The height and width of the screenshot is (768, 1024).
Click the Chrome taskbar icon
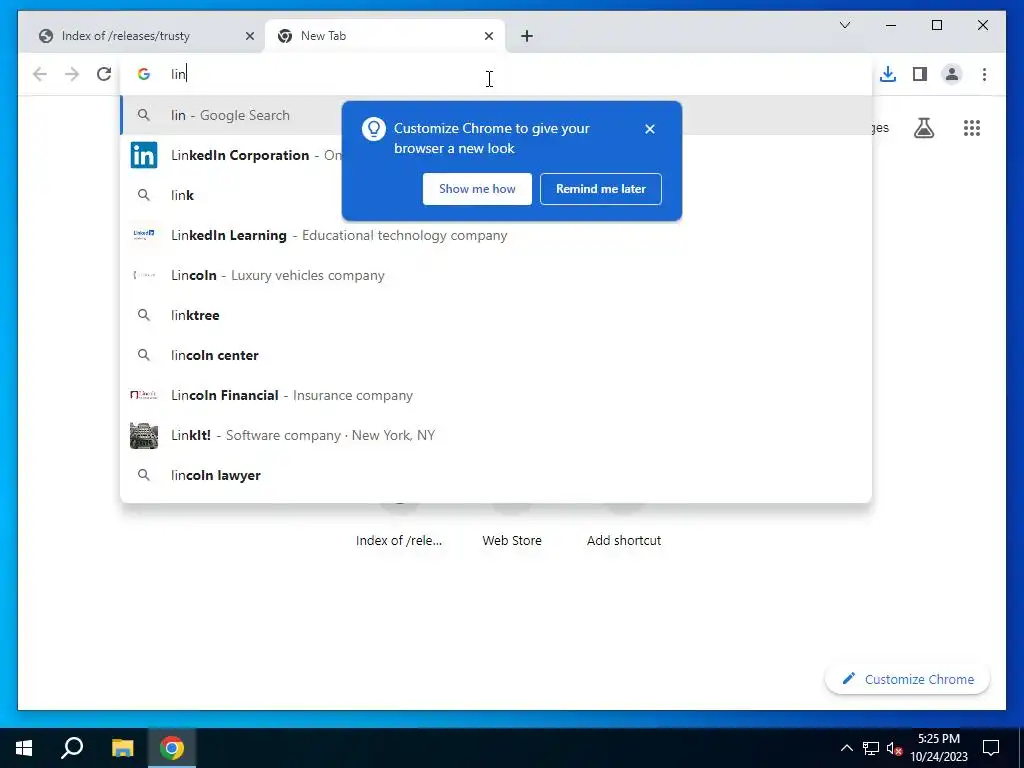[x=172, y=748]
